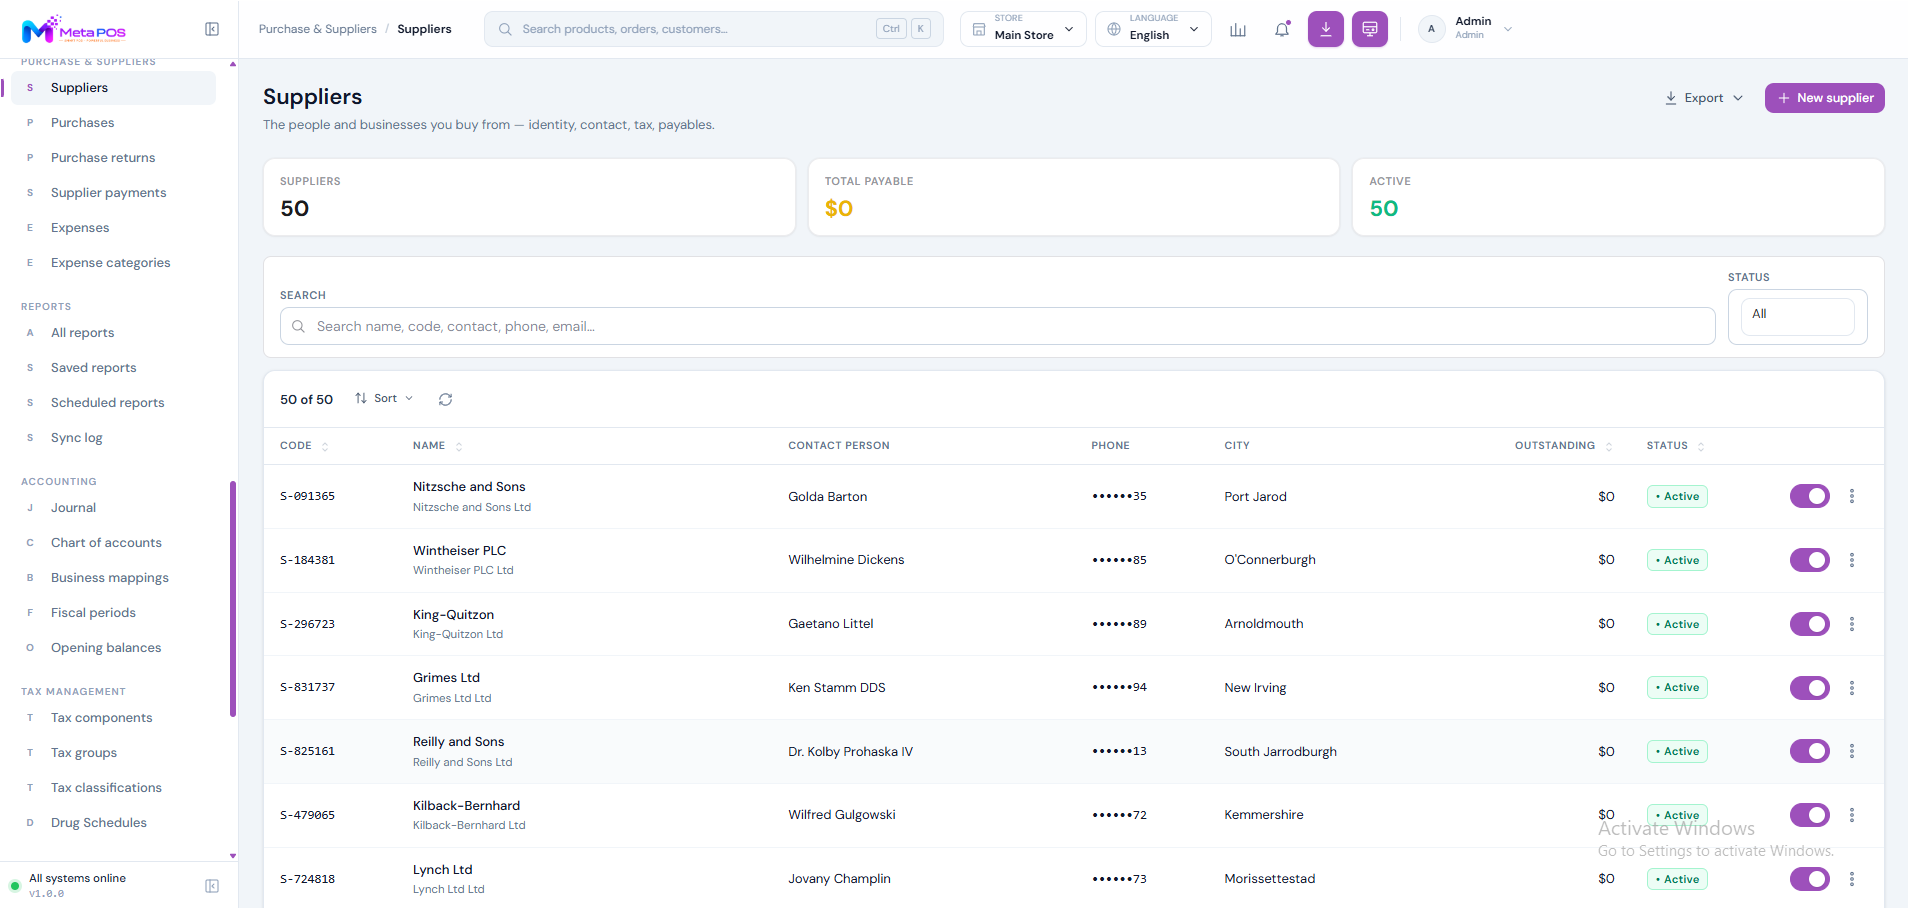Image resolution: width=1908 pixels, height=910 pixels.
Task: Click the New supplier button
Action: [1824, 98]
